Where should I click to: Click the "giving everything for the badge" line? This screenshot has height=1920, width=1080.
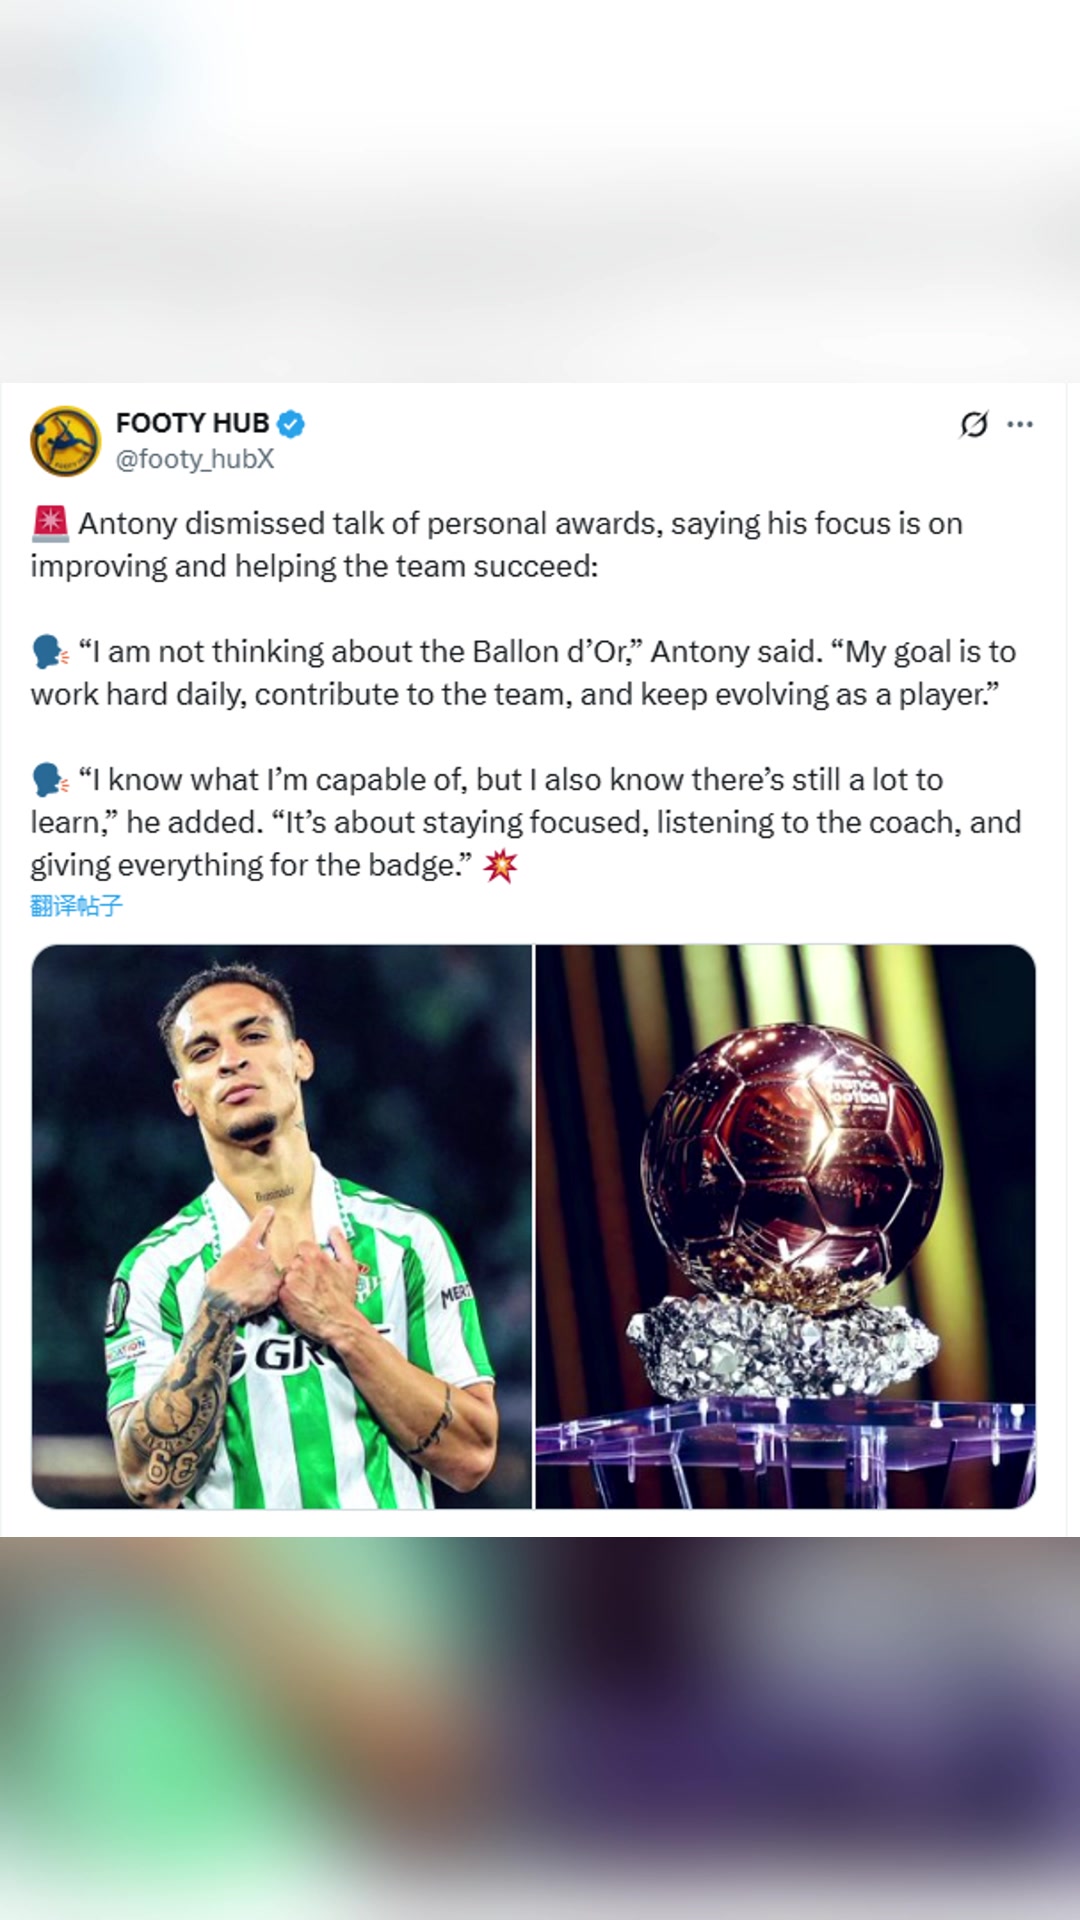(x=250, y=865)
